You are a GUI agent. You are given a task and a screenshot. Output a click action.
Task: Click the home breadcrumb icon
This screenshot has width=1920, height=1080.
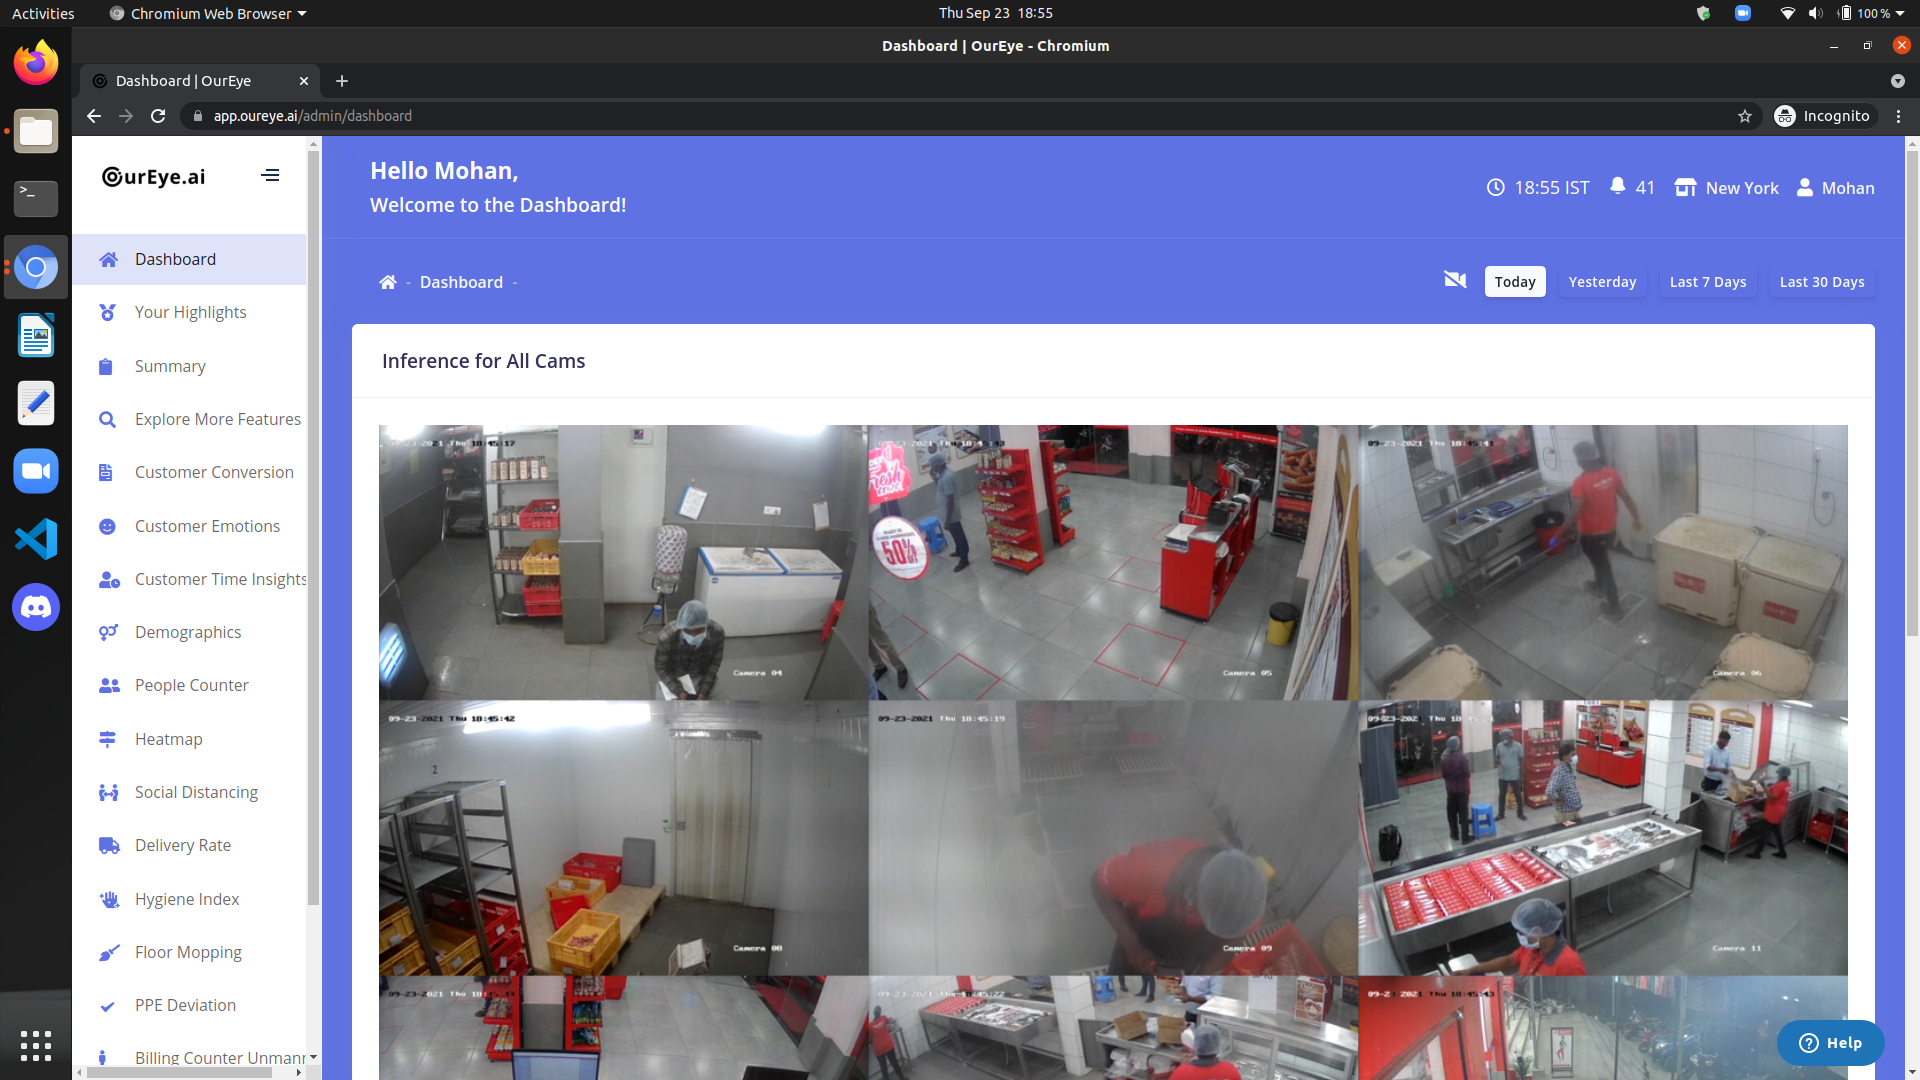388,282
